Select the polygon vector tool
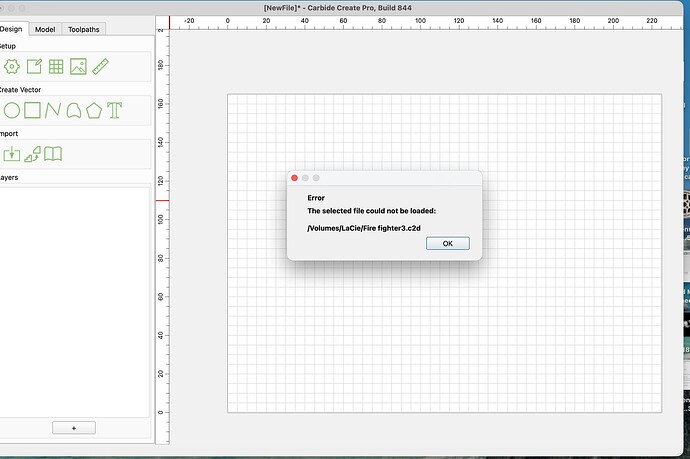This screenshot has height=459, width=690. pos(94,110)
